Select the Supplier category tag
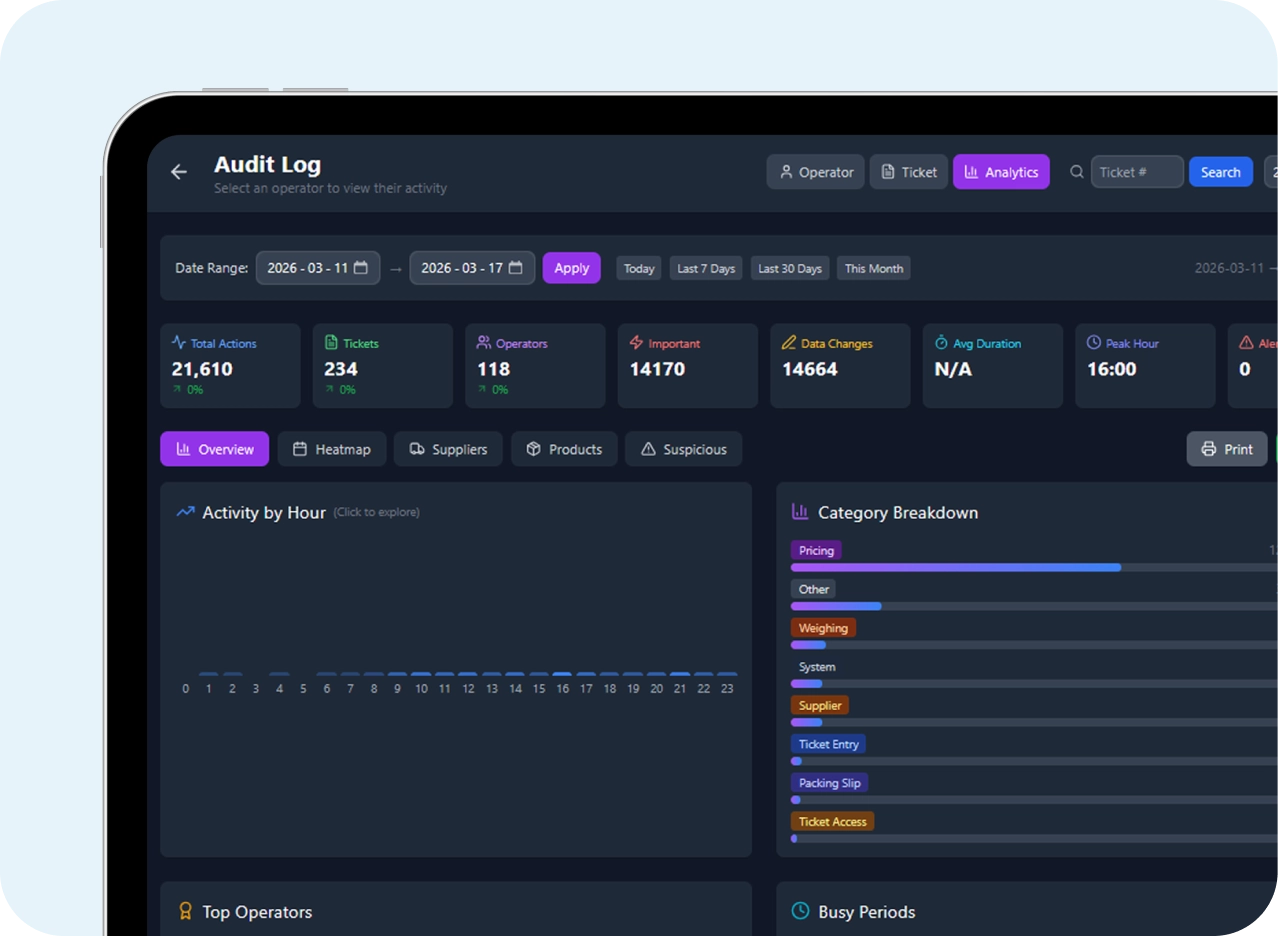This screenshot has height=936, width=1278. (820, 705)
